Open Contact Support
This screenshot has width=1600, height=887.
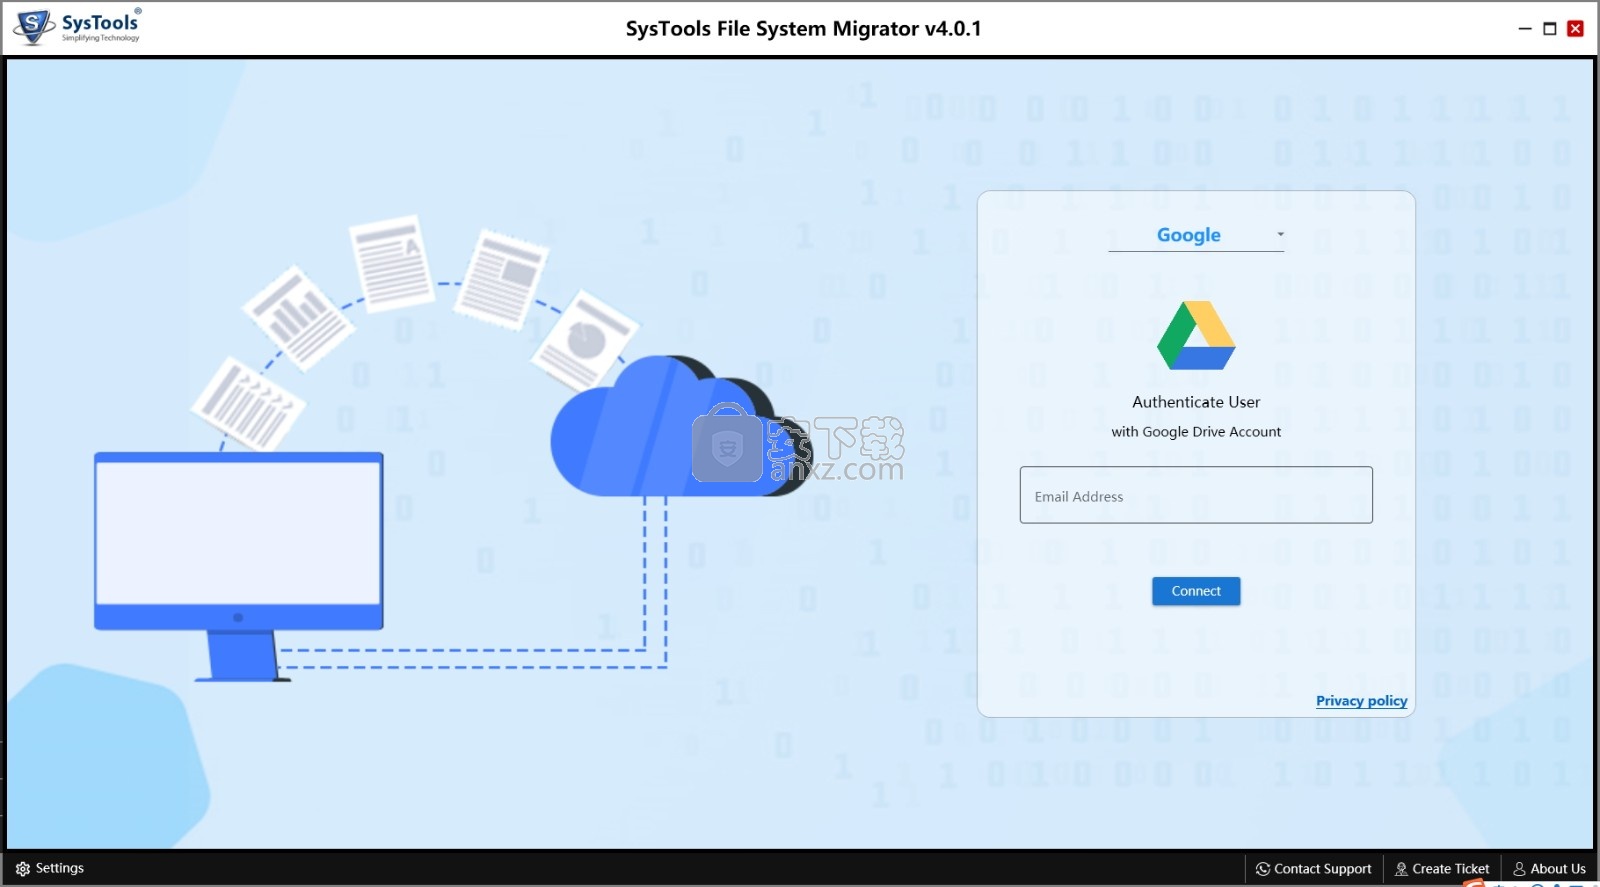point(1314,869)
